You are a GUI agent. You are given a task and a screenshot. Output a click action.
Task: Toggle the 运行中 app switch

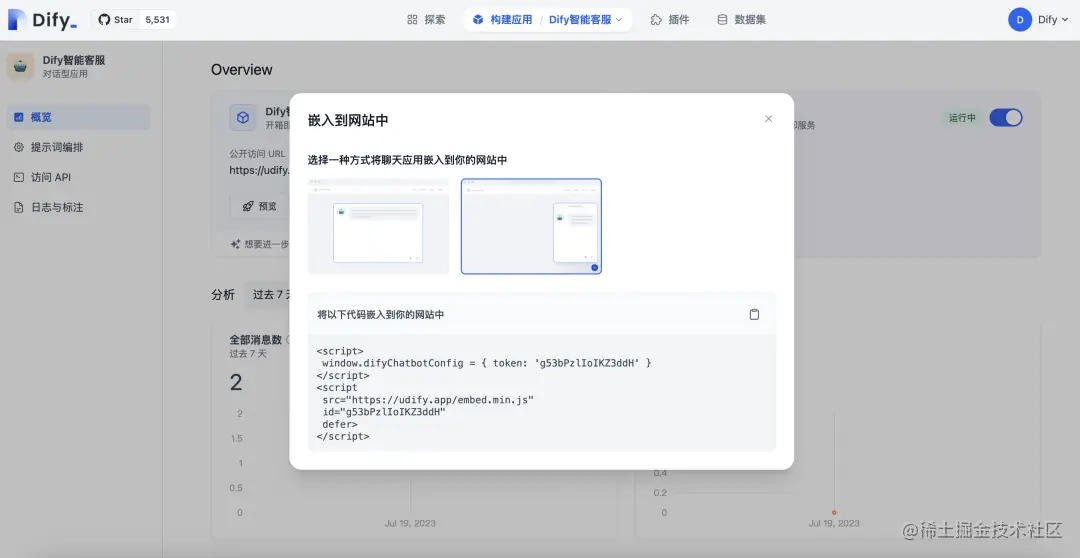[1006, 118]
